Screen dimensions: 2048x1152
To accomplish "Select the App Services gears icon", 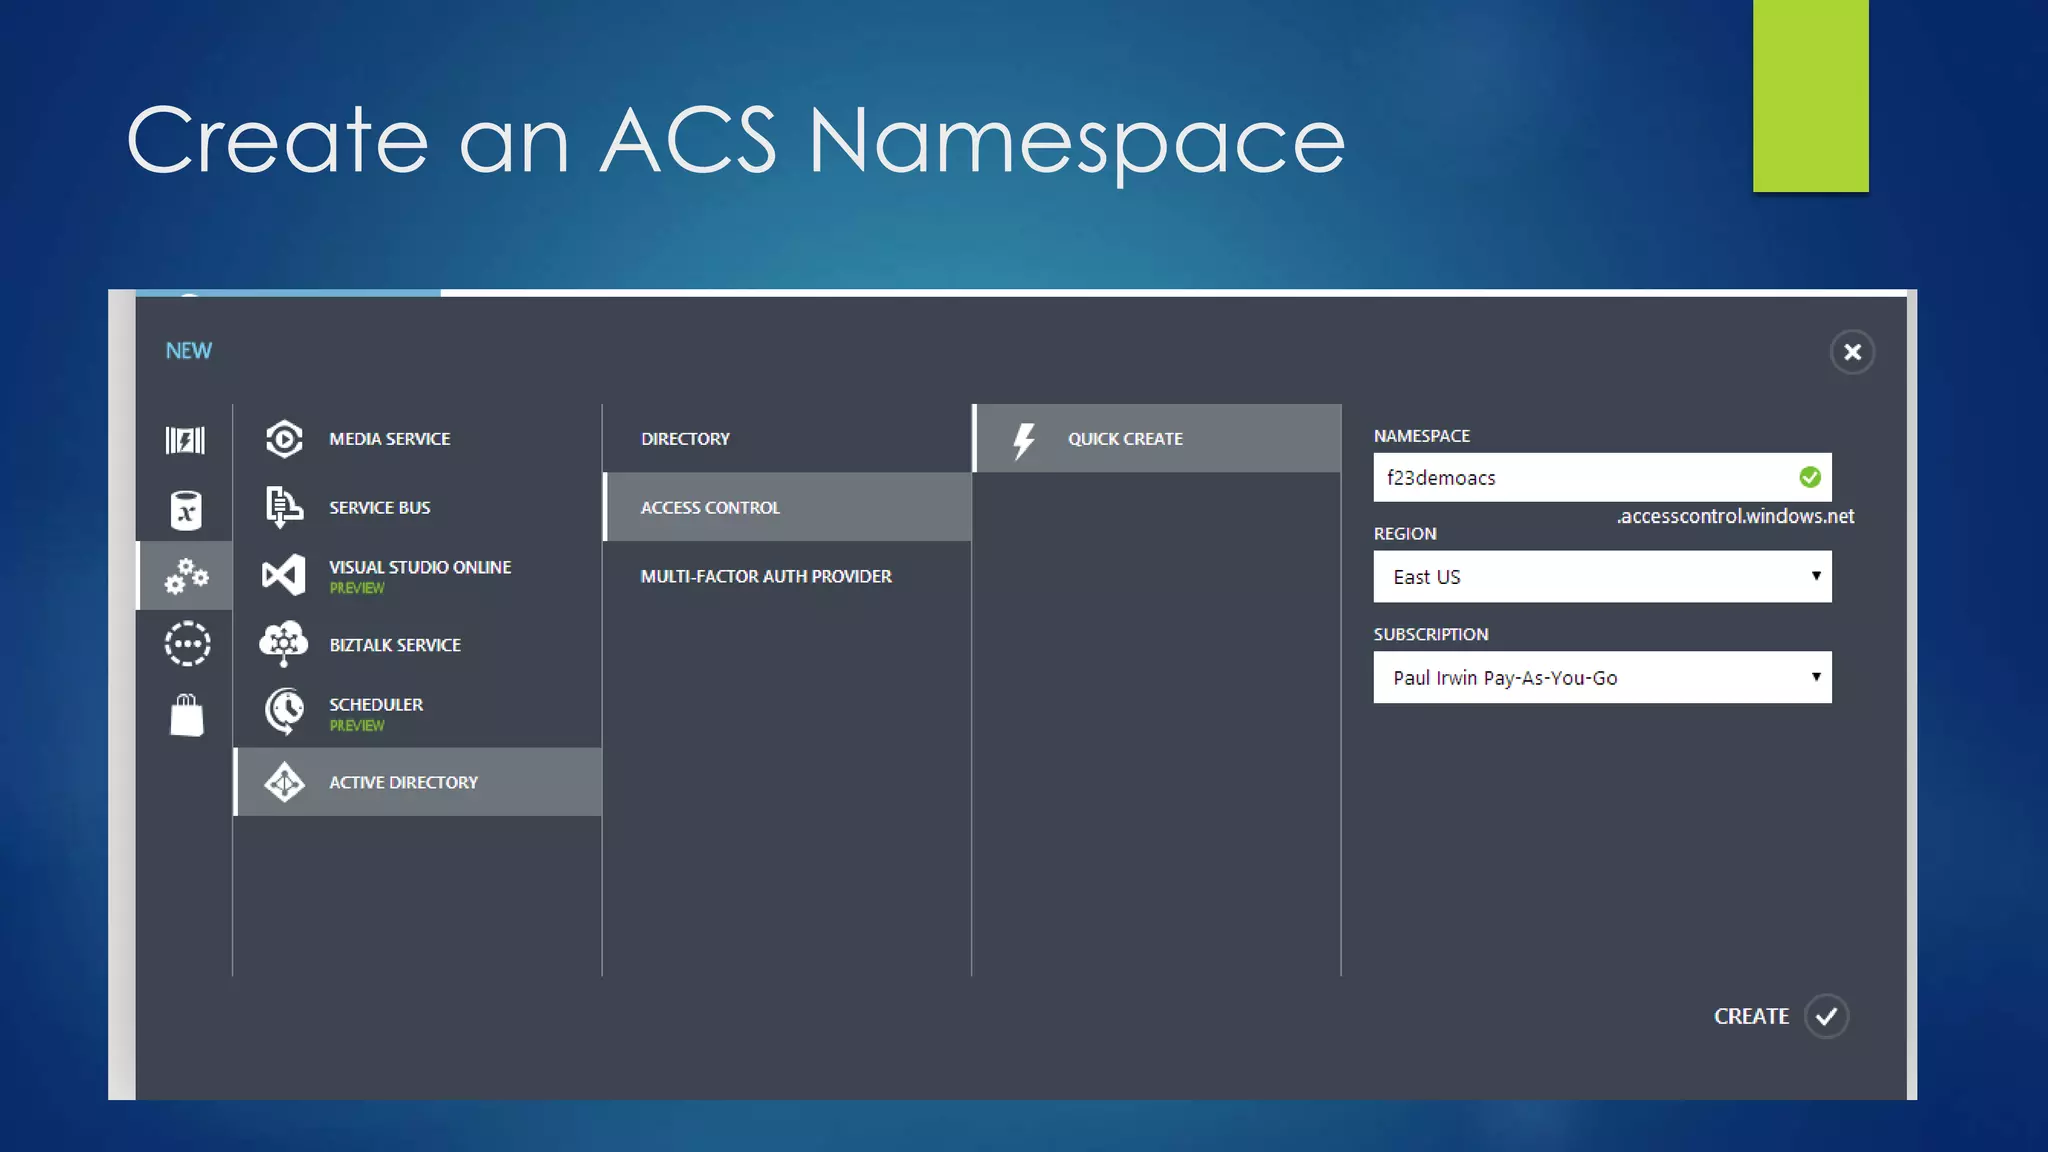I will tap(186, 576).
